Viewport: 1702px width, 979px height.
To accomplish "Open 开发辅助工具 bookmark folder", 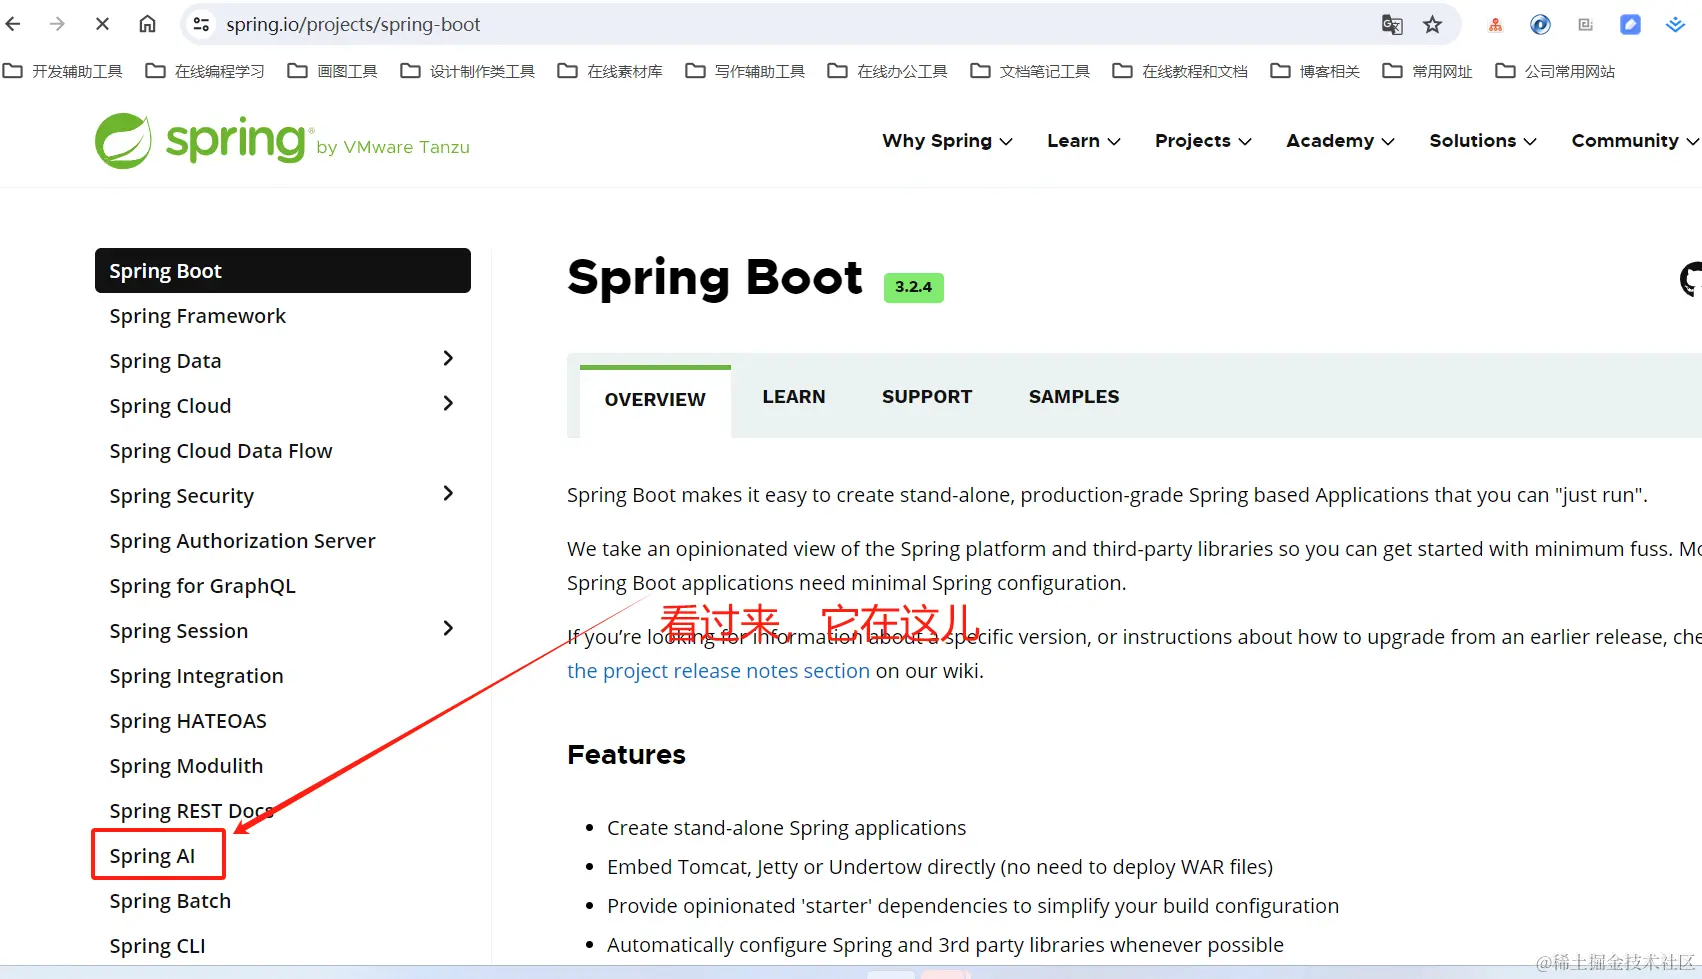I will click(63, 71).
